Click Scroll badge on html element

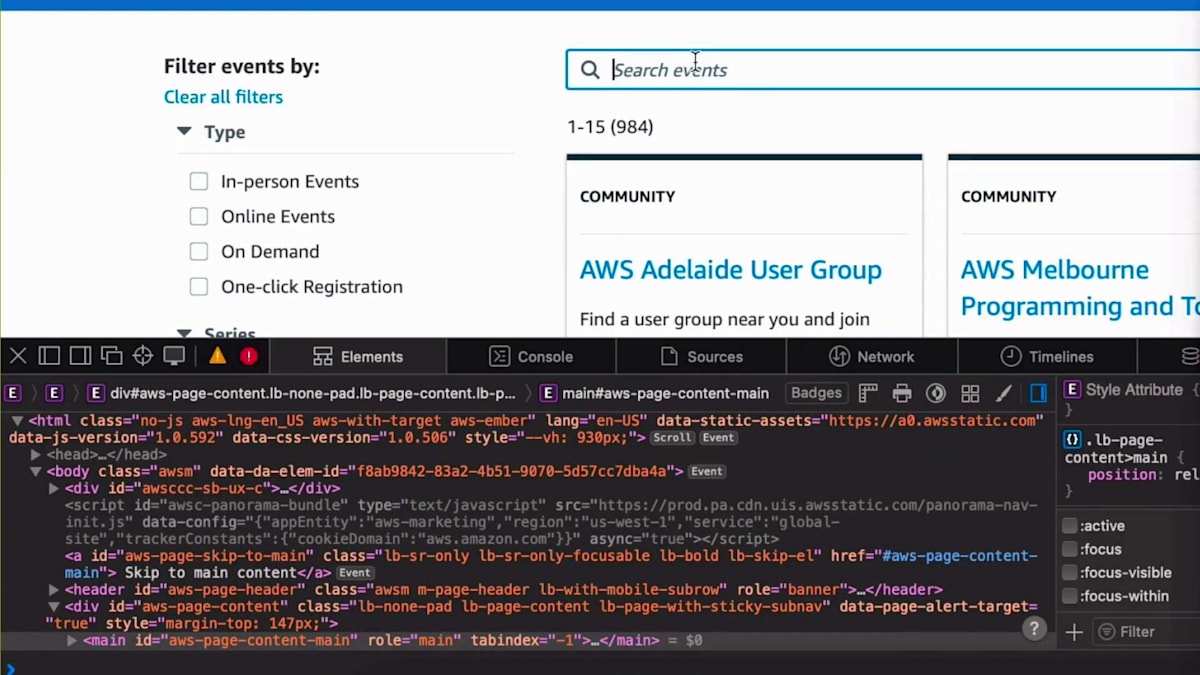point(672,438)
